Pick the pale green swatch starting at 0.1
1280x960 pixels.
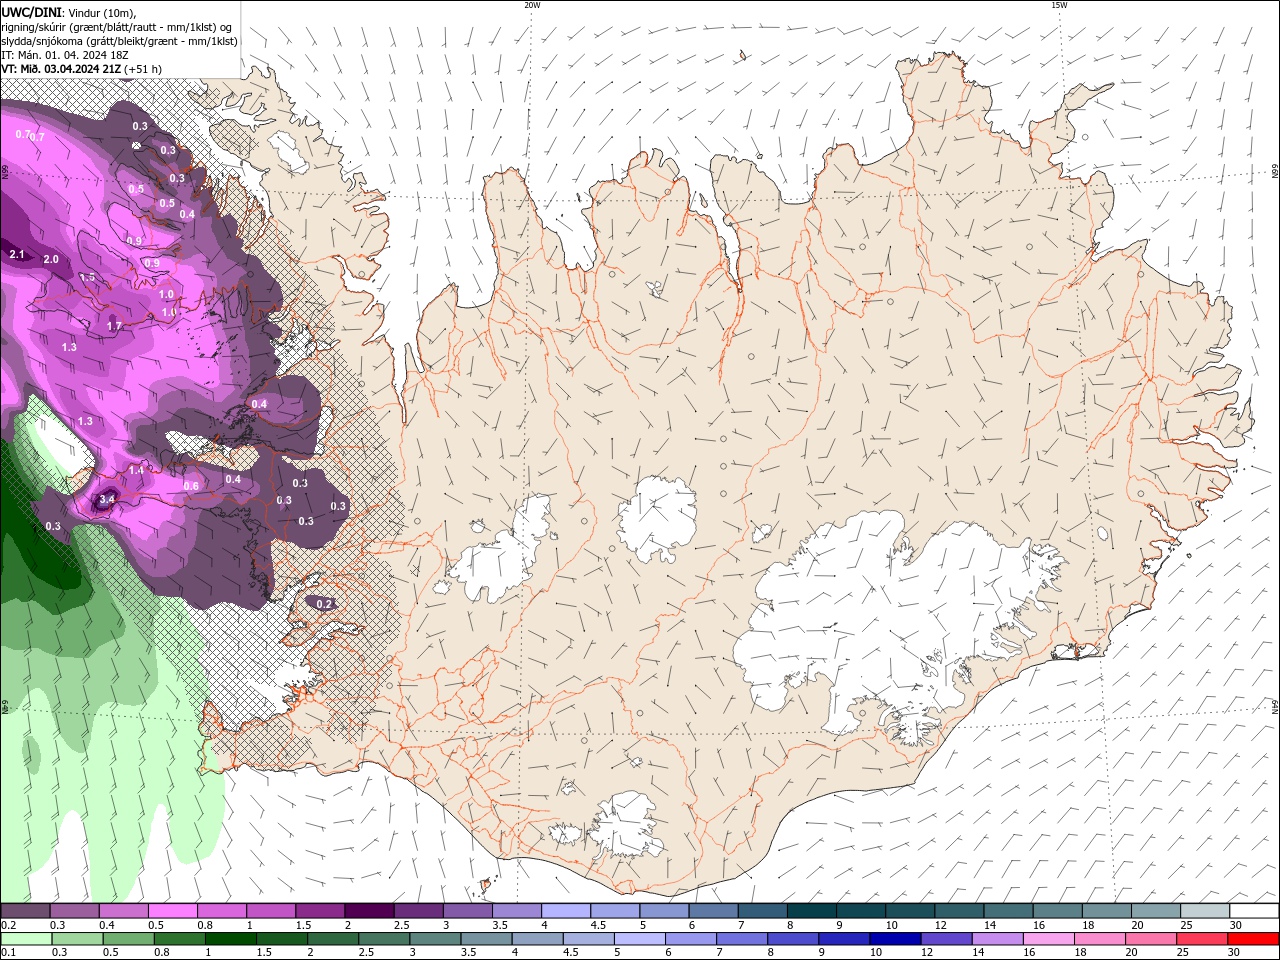[26, 939]
